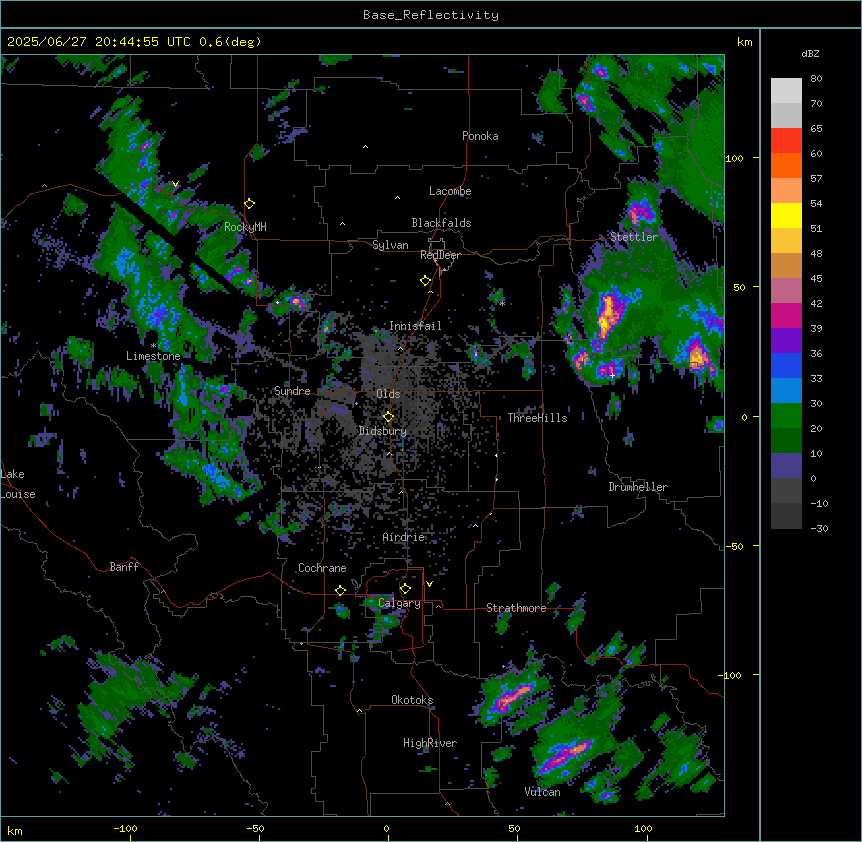The width and height of the screenshot is (862, 842).
Task: Pick the dark blue 33-36 dBZ legend swatch
Action: (786, 365)
